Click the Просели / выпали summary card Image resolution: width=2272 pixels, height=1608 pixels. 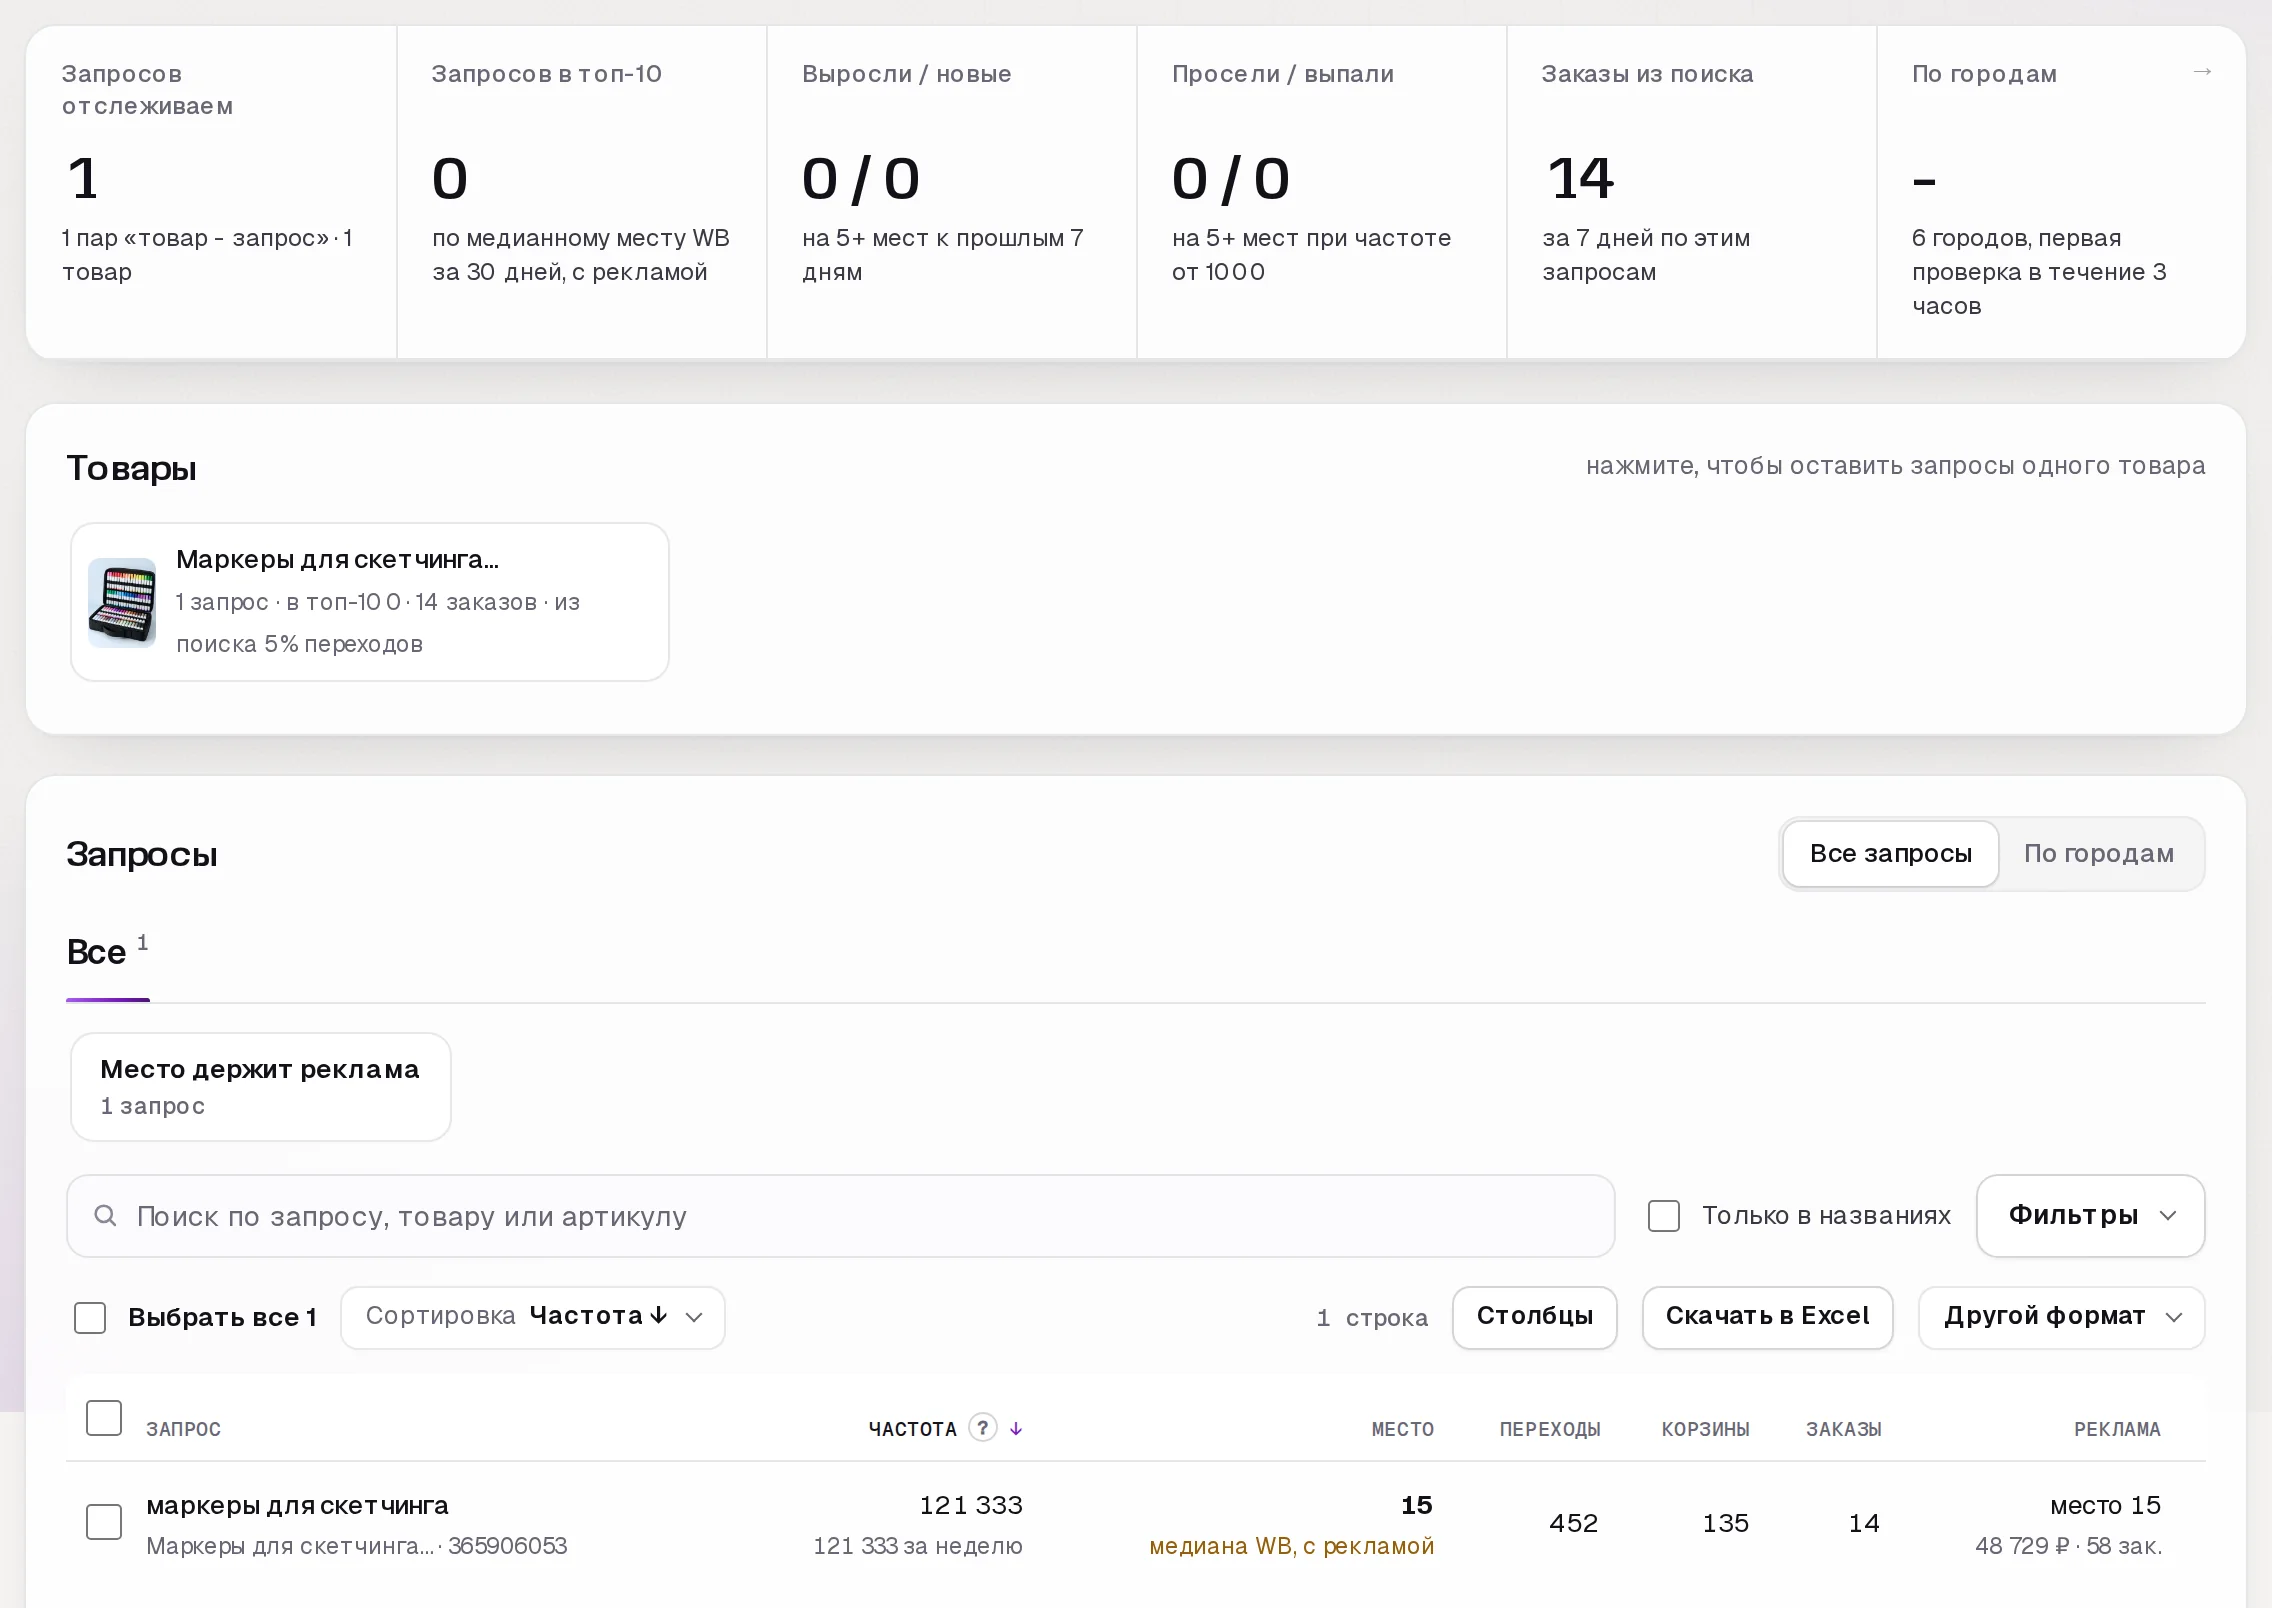1322,192
